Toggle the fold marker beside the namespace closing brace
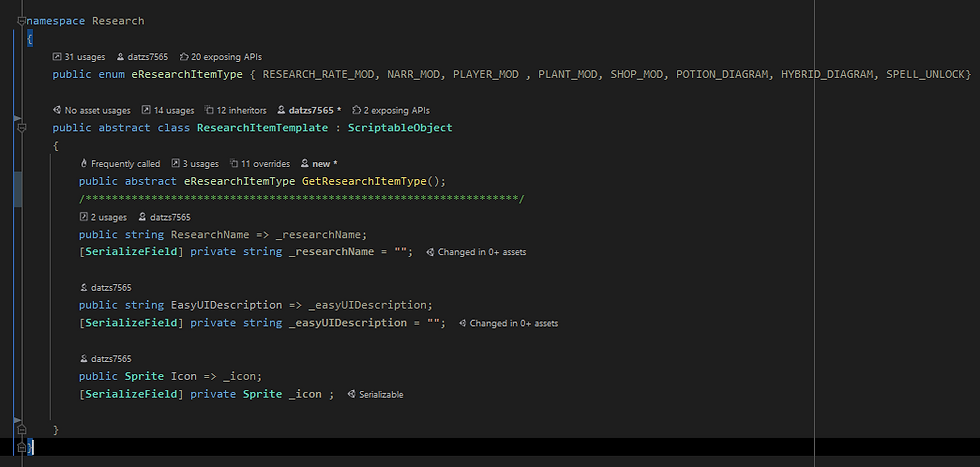 (22, 447)
